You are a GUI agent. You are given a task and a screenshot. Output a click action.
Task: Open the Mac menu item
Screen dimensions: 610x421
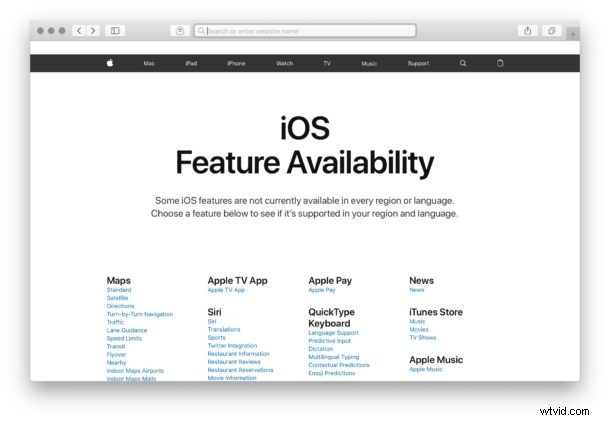(149, 63)
